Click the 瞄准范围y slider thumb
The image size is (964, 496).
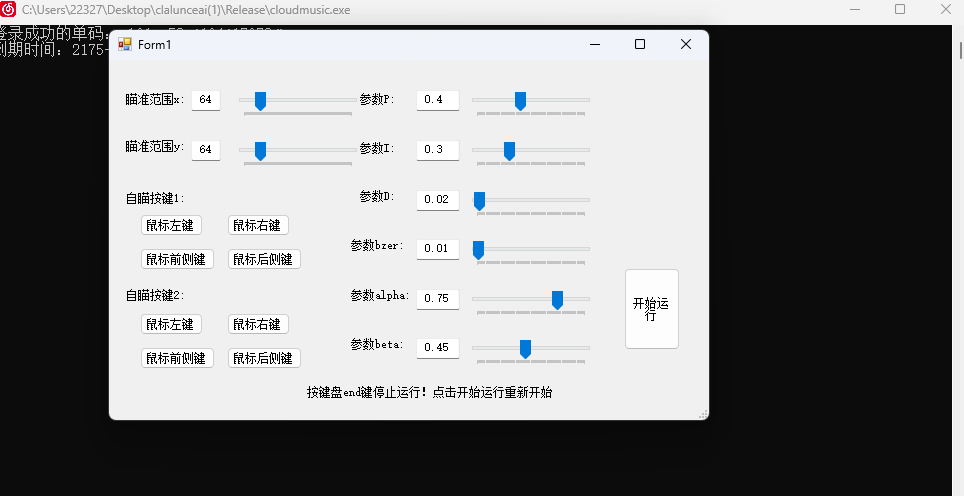click(x=260, y=151)
